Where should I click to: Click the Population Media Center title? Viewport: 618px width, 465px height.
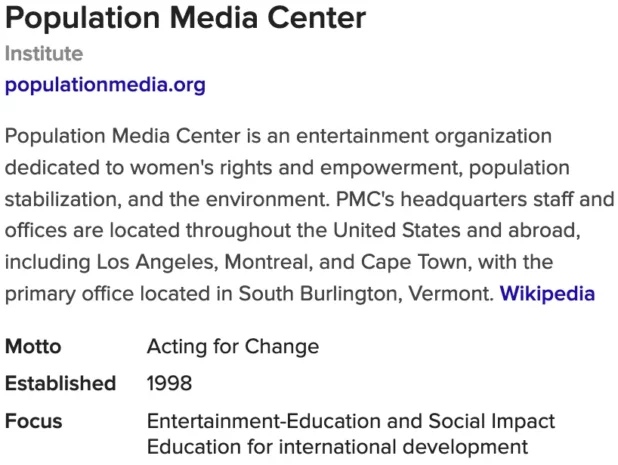[185, 18]
